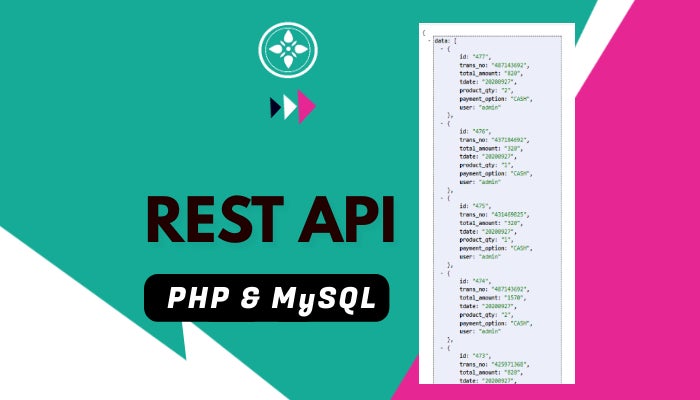This screenshot has width=700, height=400.
Task: Click the "data" key label
Action: point(441,40)
